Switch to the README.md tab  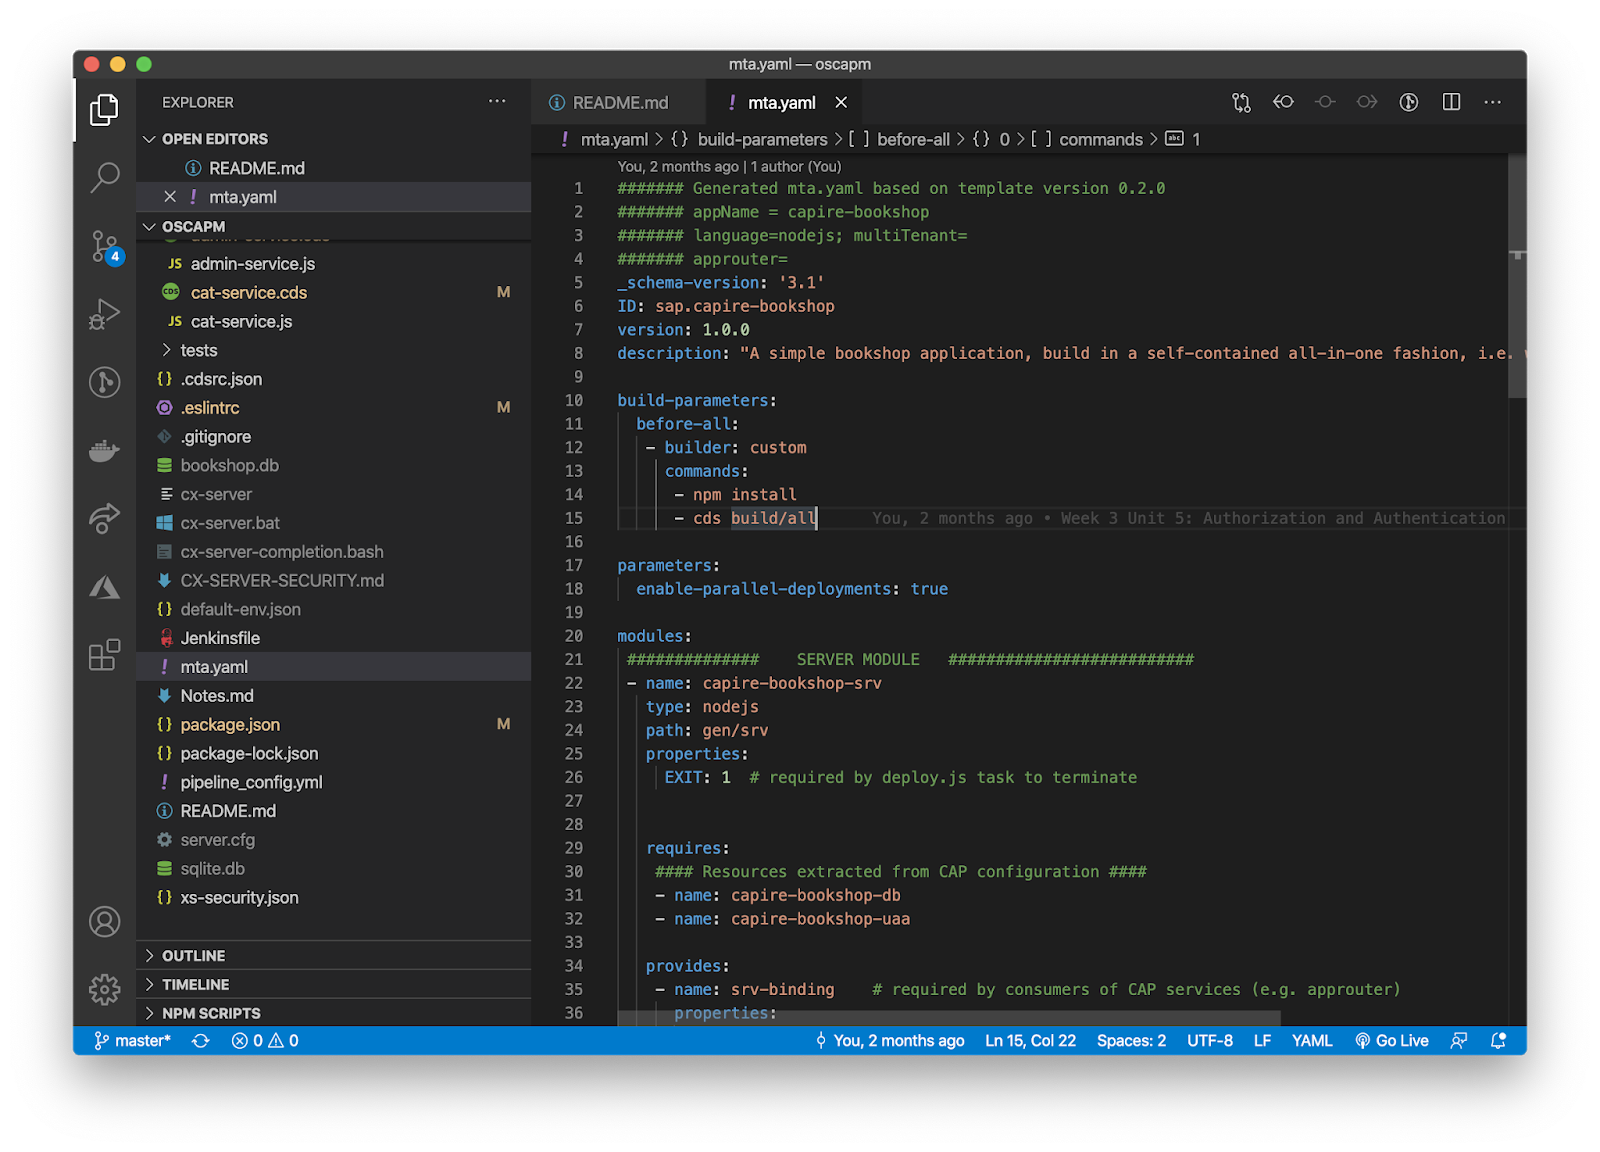coord(619,103)
